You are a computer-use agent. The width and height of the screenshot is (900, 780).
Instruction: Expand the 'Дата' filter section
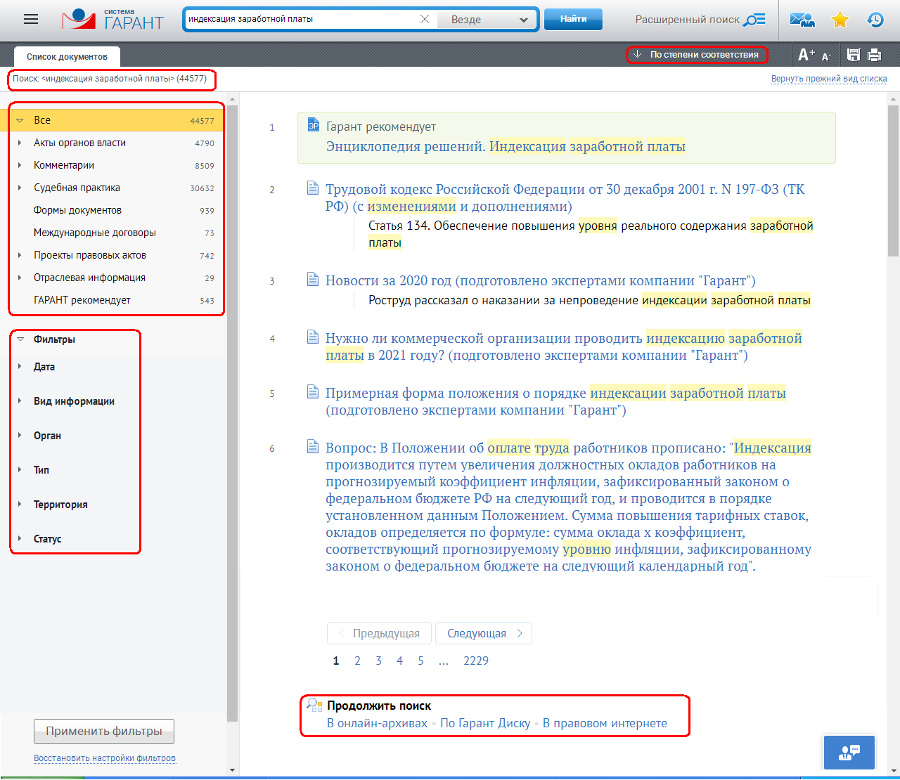pos(20,367)
